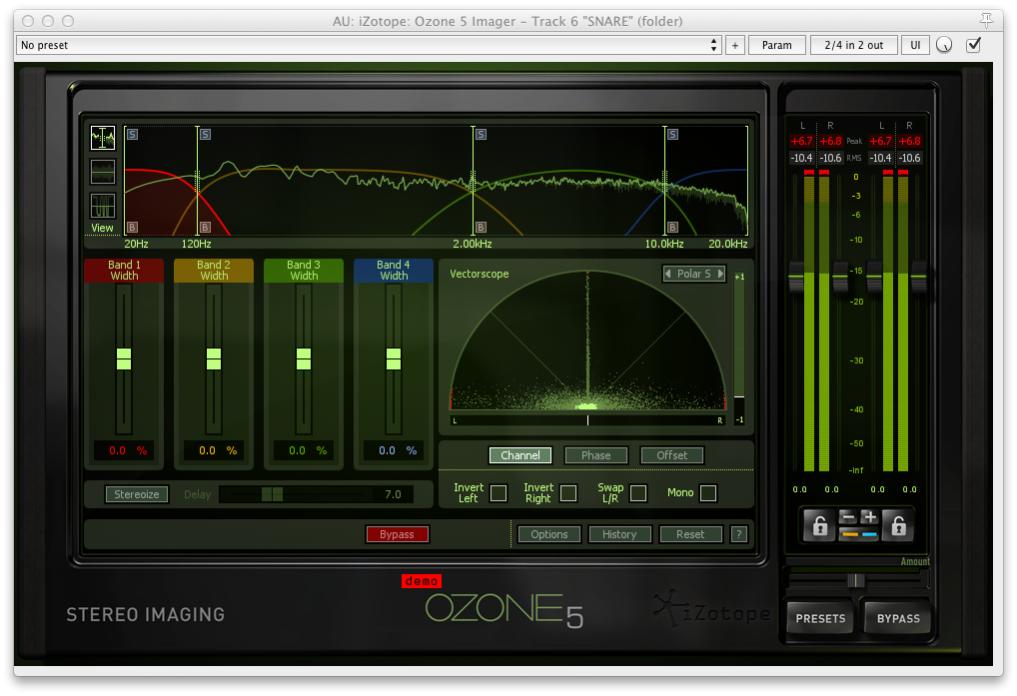The width and height of the screenshot is (1017, 696).
Task: Click the Band 2 Width slider handle
Action: tap(213, 359)
